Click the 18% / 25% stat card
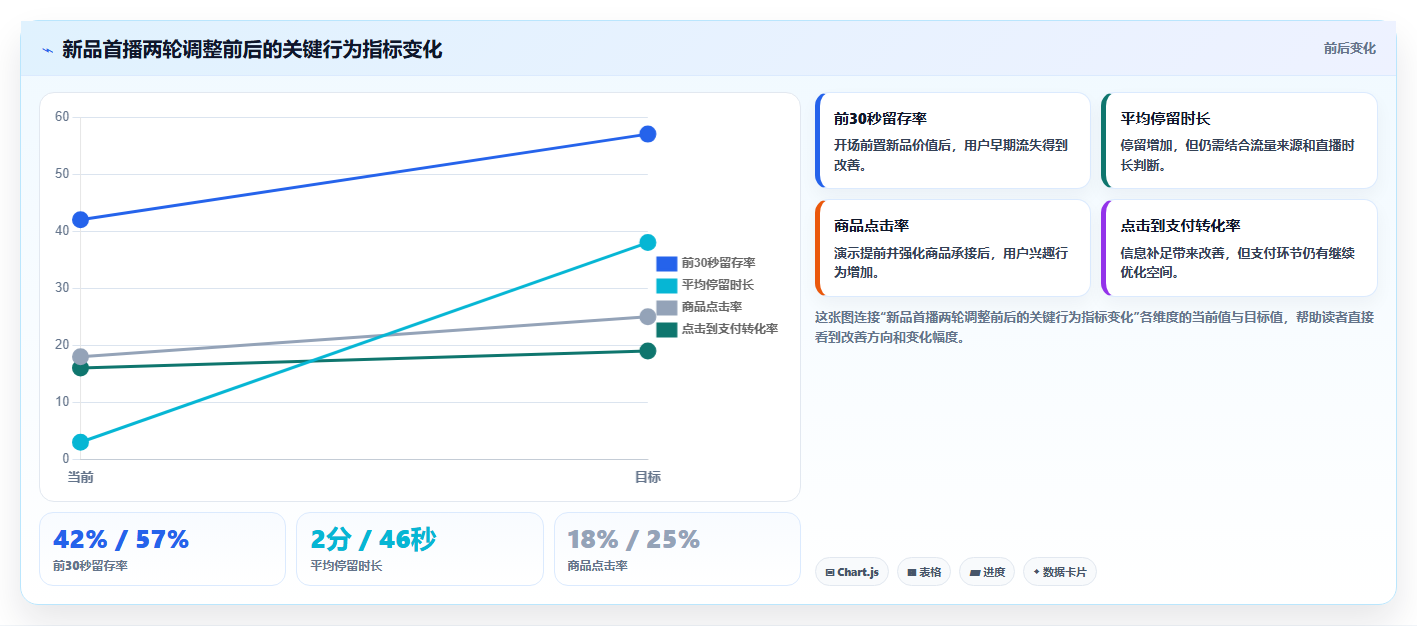 677,549
